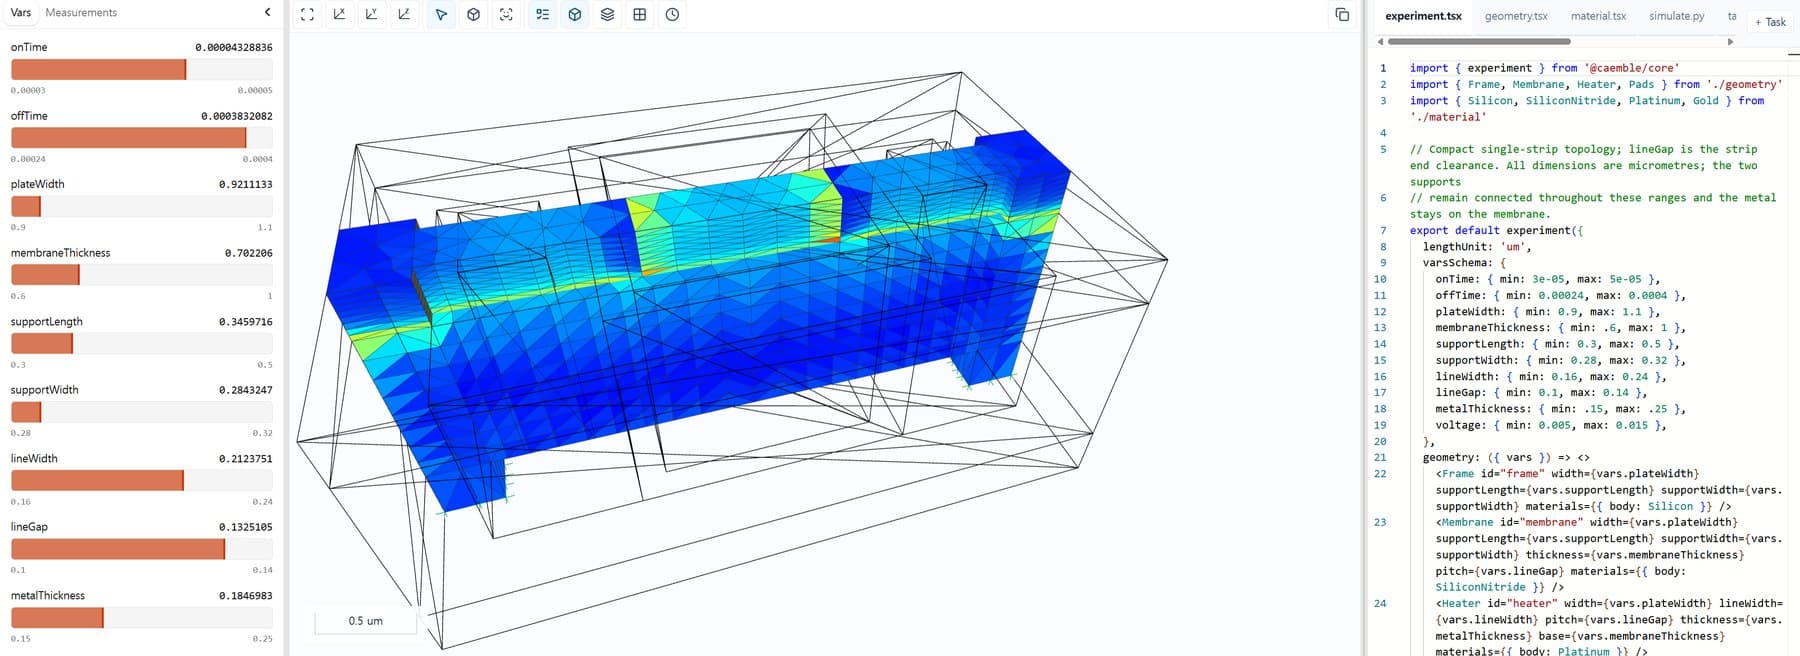Click the copy icon above viewport
Screen dimensions: 1800x656
pyautogui.click(x=1342, y=14)
